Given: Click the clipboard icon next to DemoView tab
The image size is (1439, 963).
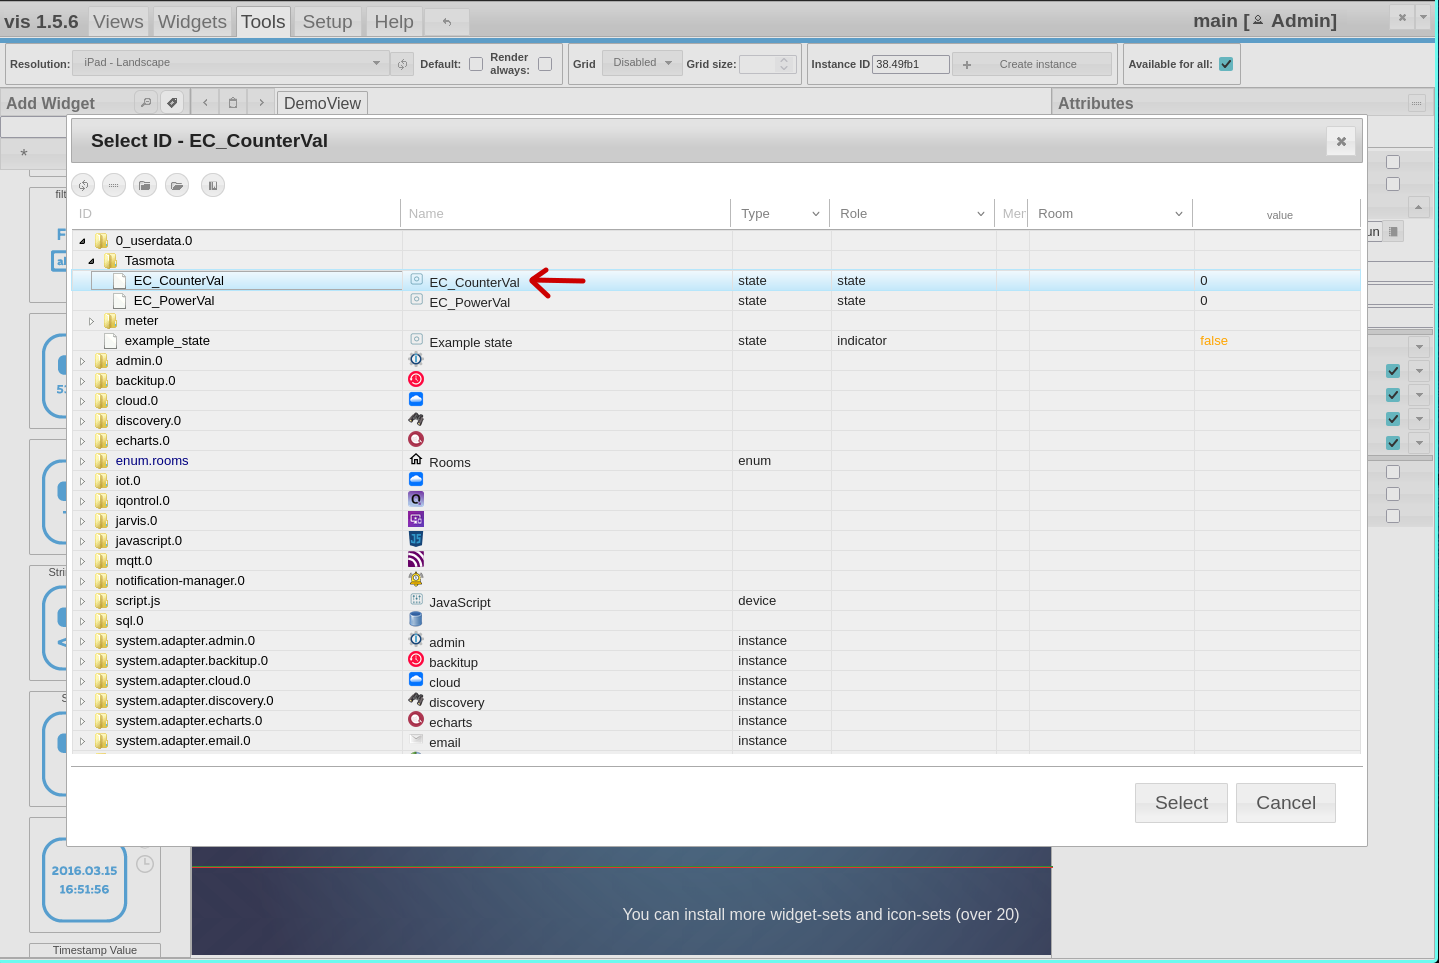Looking at the screenshot, I should [232, 102].
